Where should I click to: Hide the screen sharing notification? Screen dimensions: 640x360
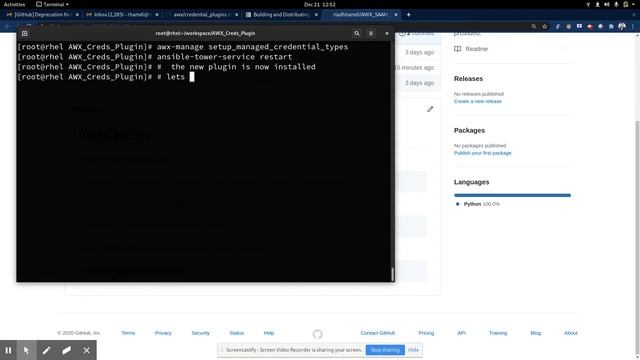[413, 350]
